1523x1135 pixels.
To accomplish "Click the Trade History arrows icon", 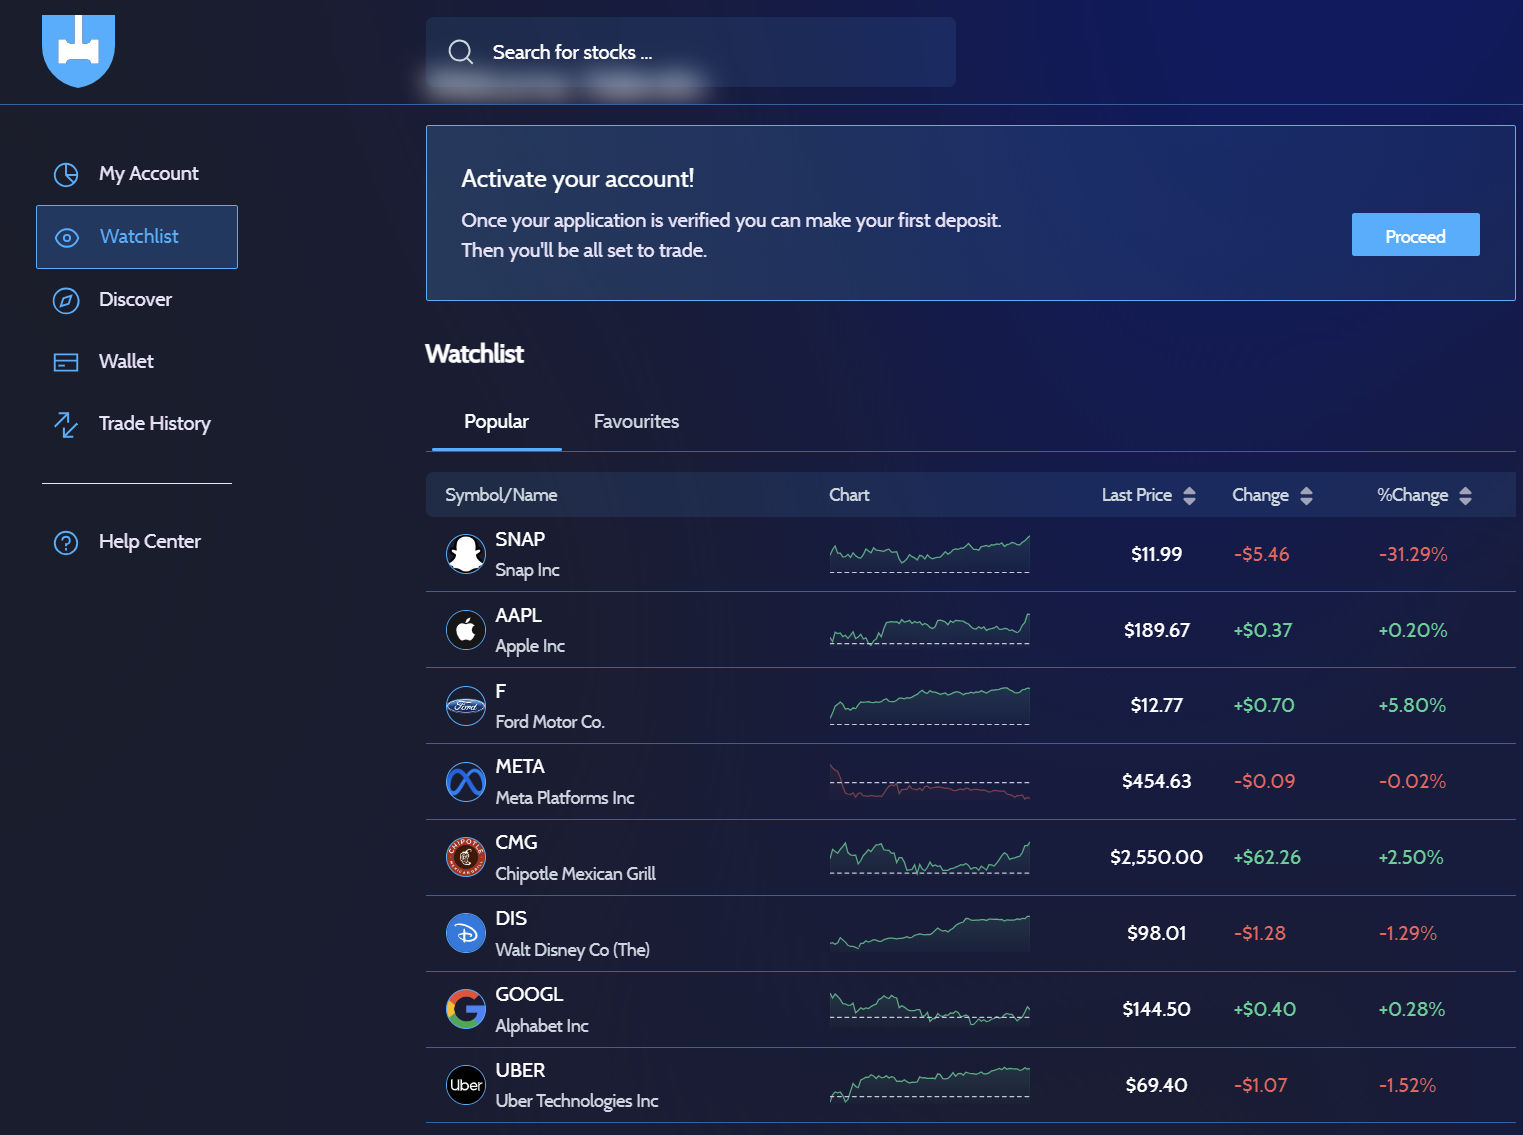I will [x=66, y=425].
